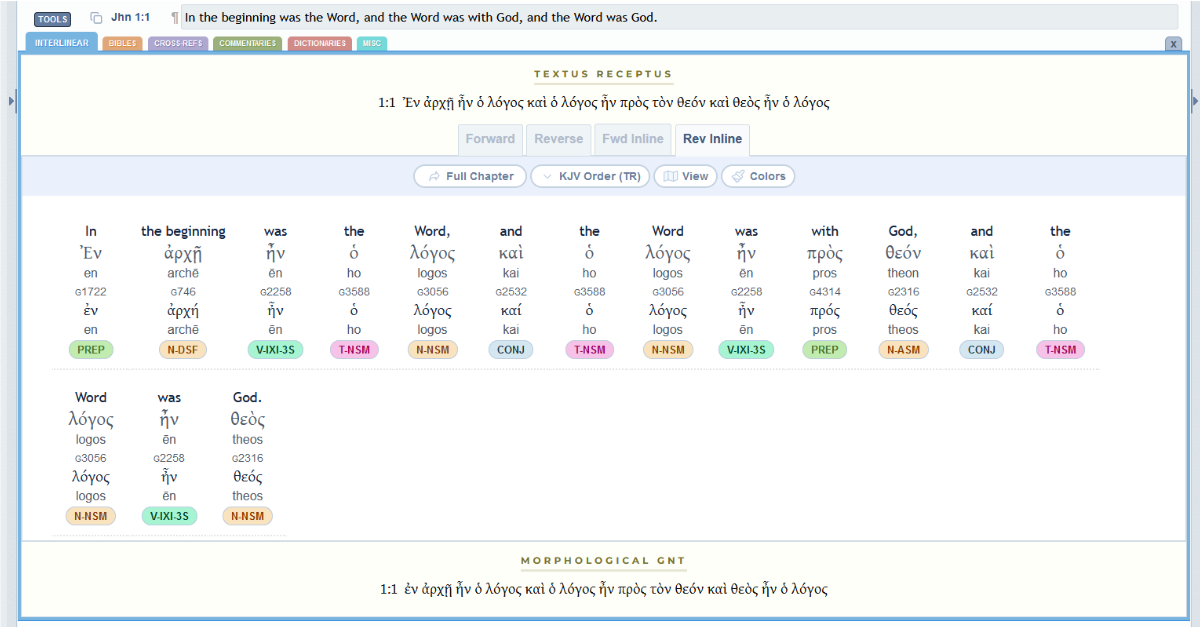Screen dimensions: 1200x627
Task: Click the chevron on KJV Order button
Action: pos(547,176)
